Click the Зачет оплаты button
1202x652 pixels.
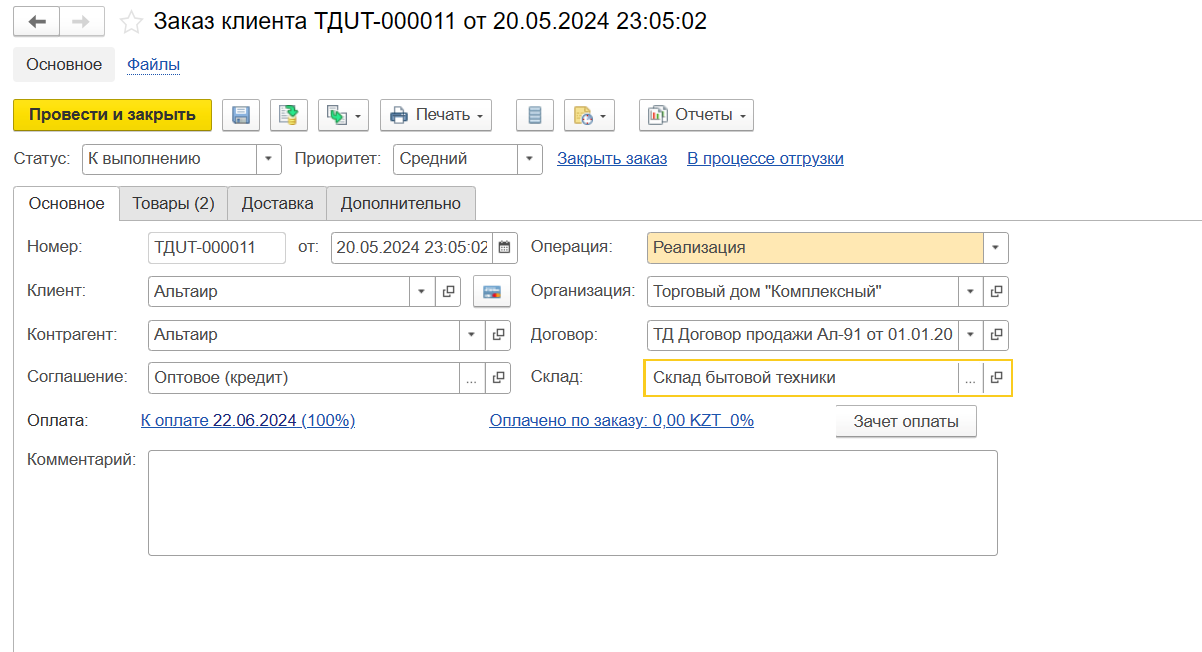coord(906,422)
